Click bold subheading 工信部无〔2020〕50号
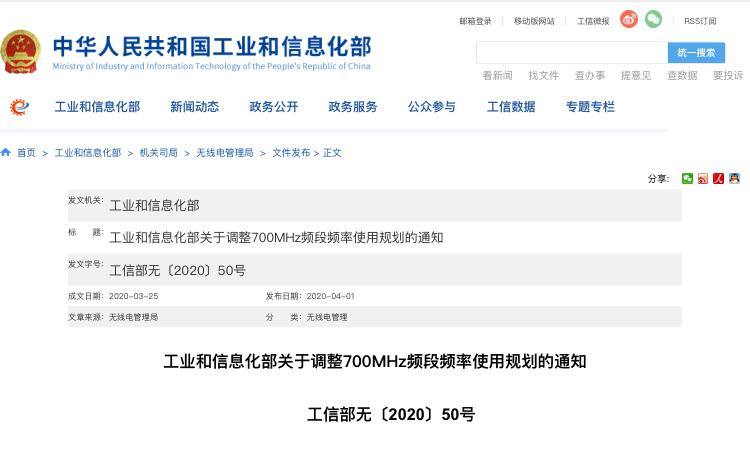The image size is (750, 459). point(391,414)
